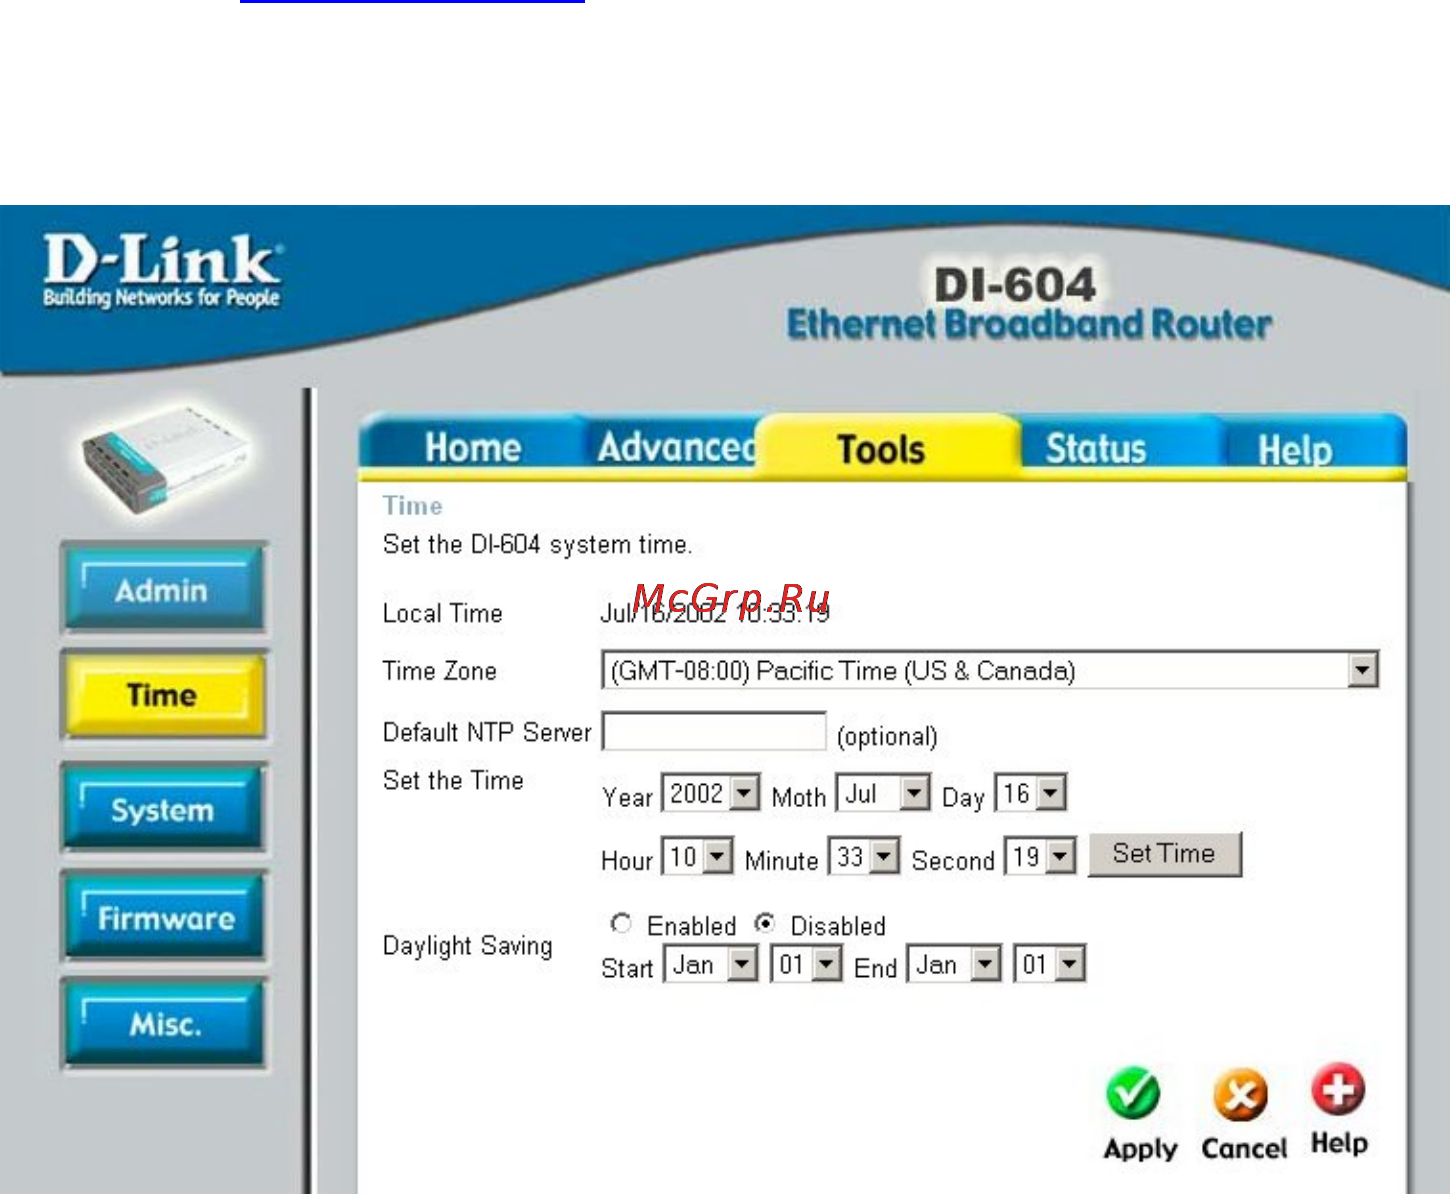Click the router device image
The width and height of the screenshot is (1450, 1194).
(165, 459)
